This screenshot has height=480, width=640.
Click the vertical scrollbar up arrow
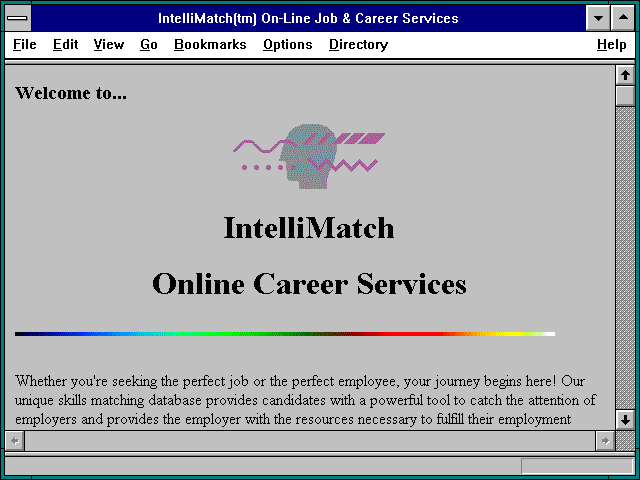625,76
